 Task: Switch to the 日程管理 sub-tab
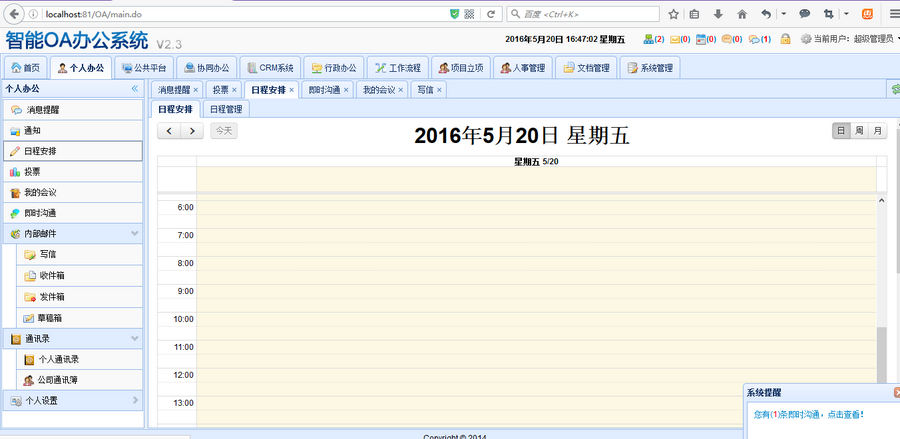point(226,109)
